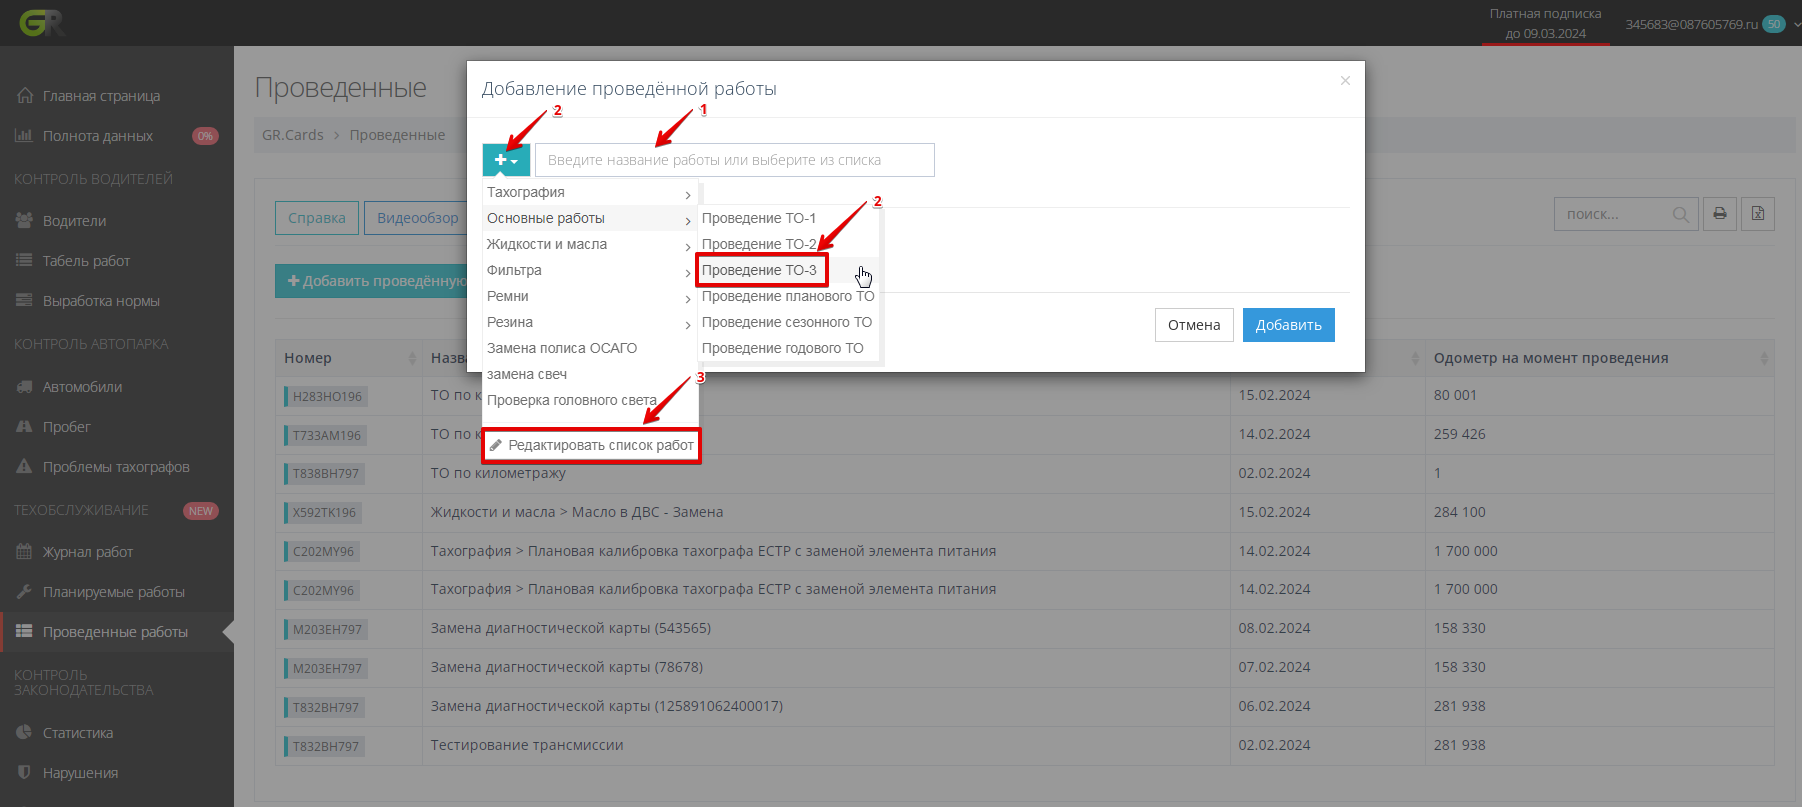This screenshot has width=1802, height=807.
Task: Open Пробег road icon
Action: tap(24, 427)
